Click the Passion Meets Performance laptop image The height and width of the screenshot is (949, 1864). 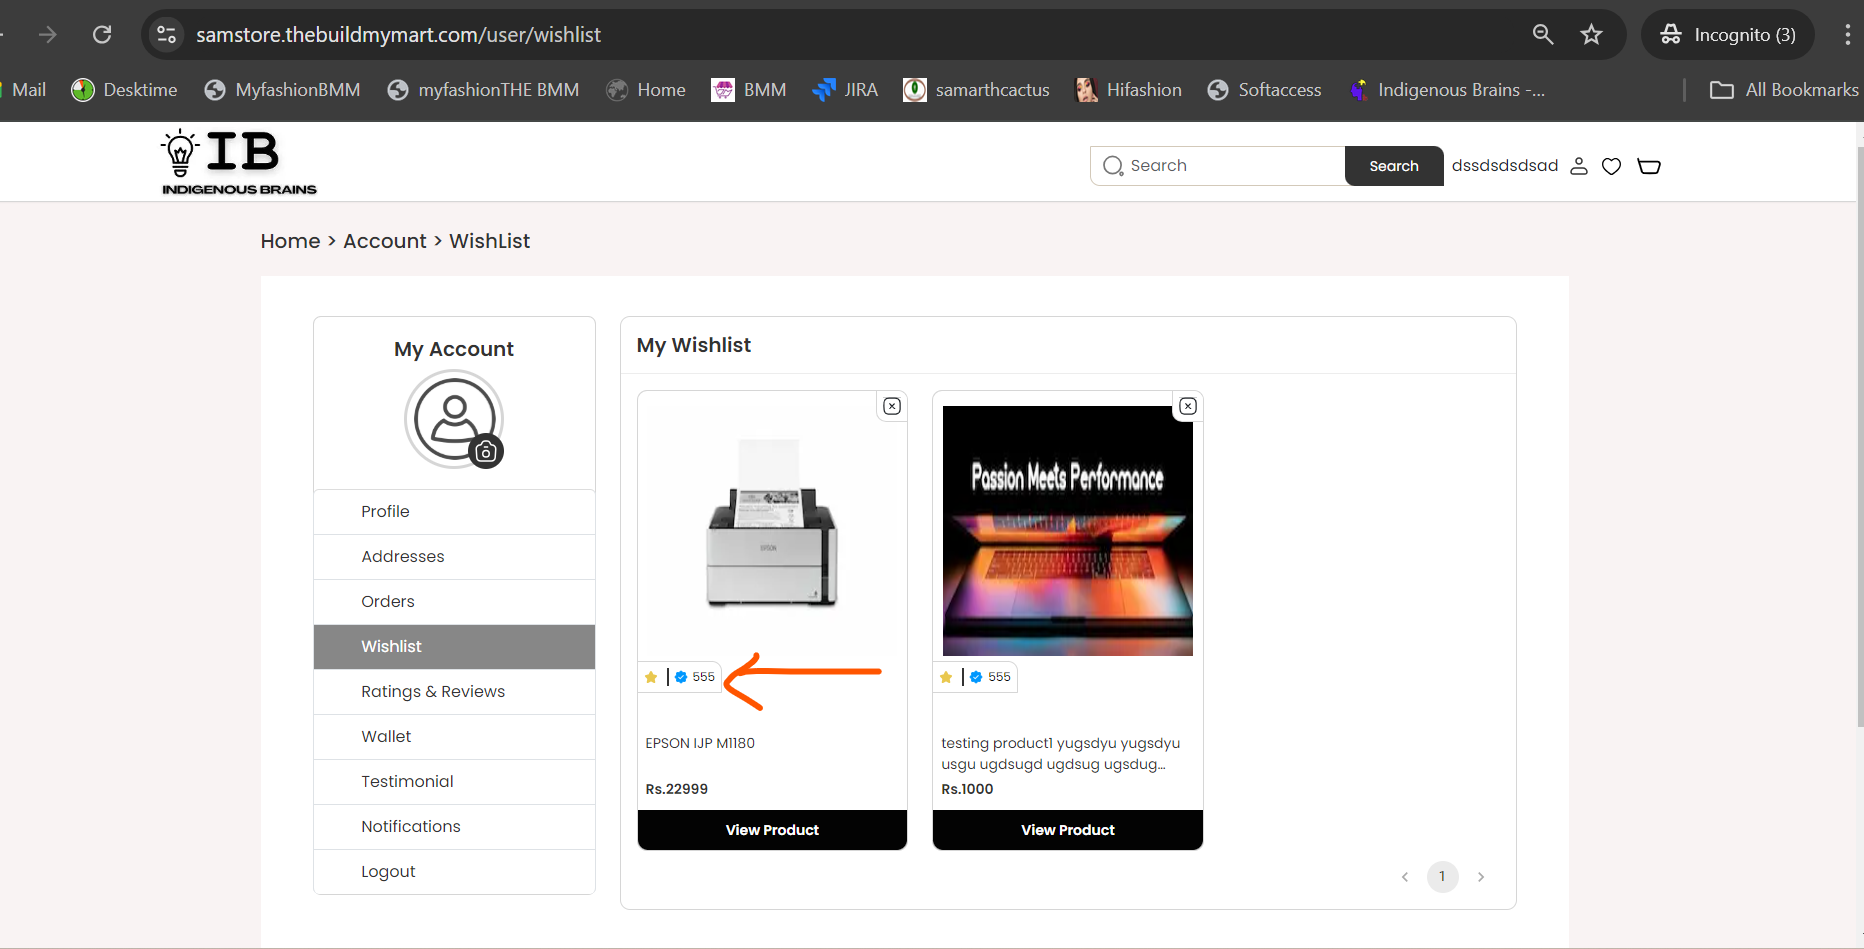(x=1068, y=531)
